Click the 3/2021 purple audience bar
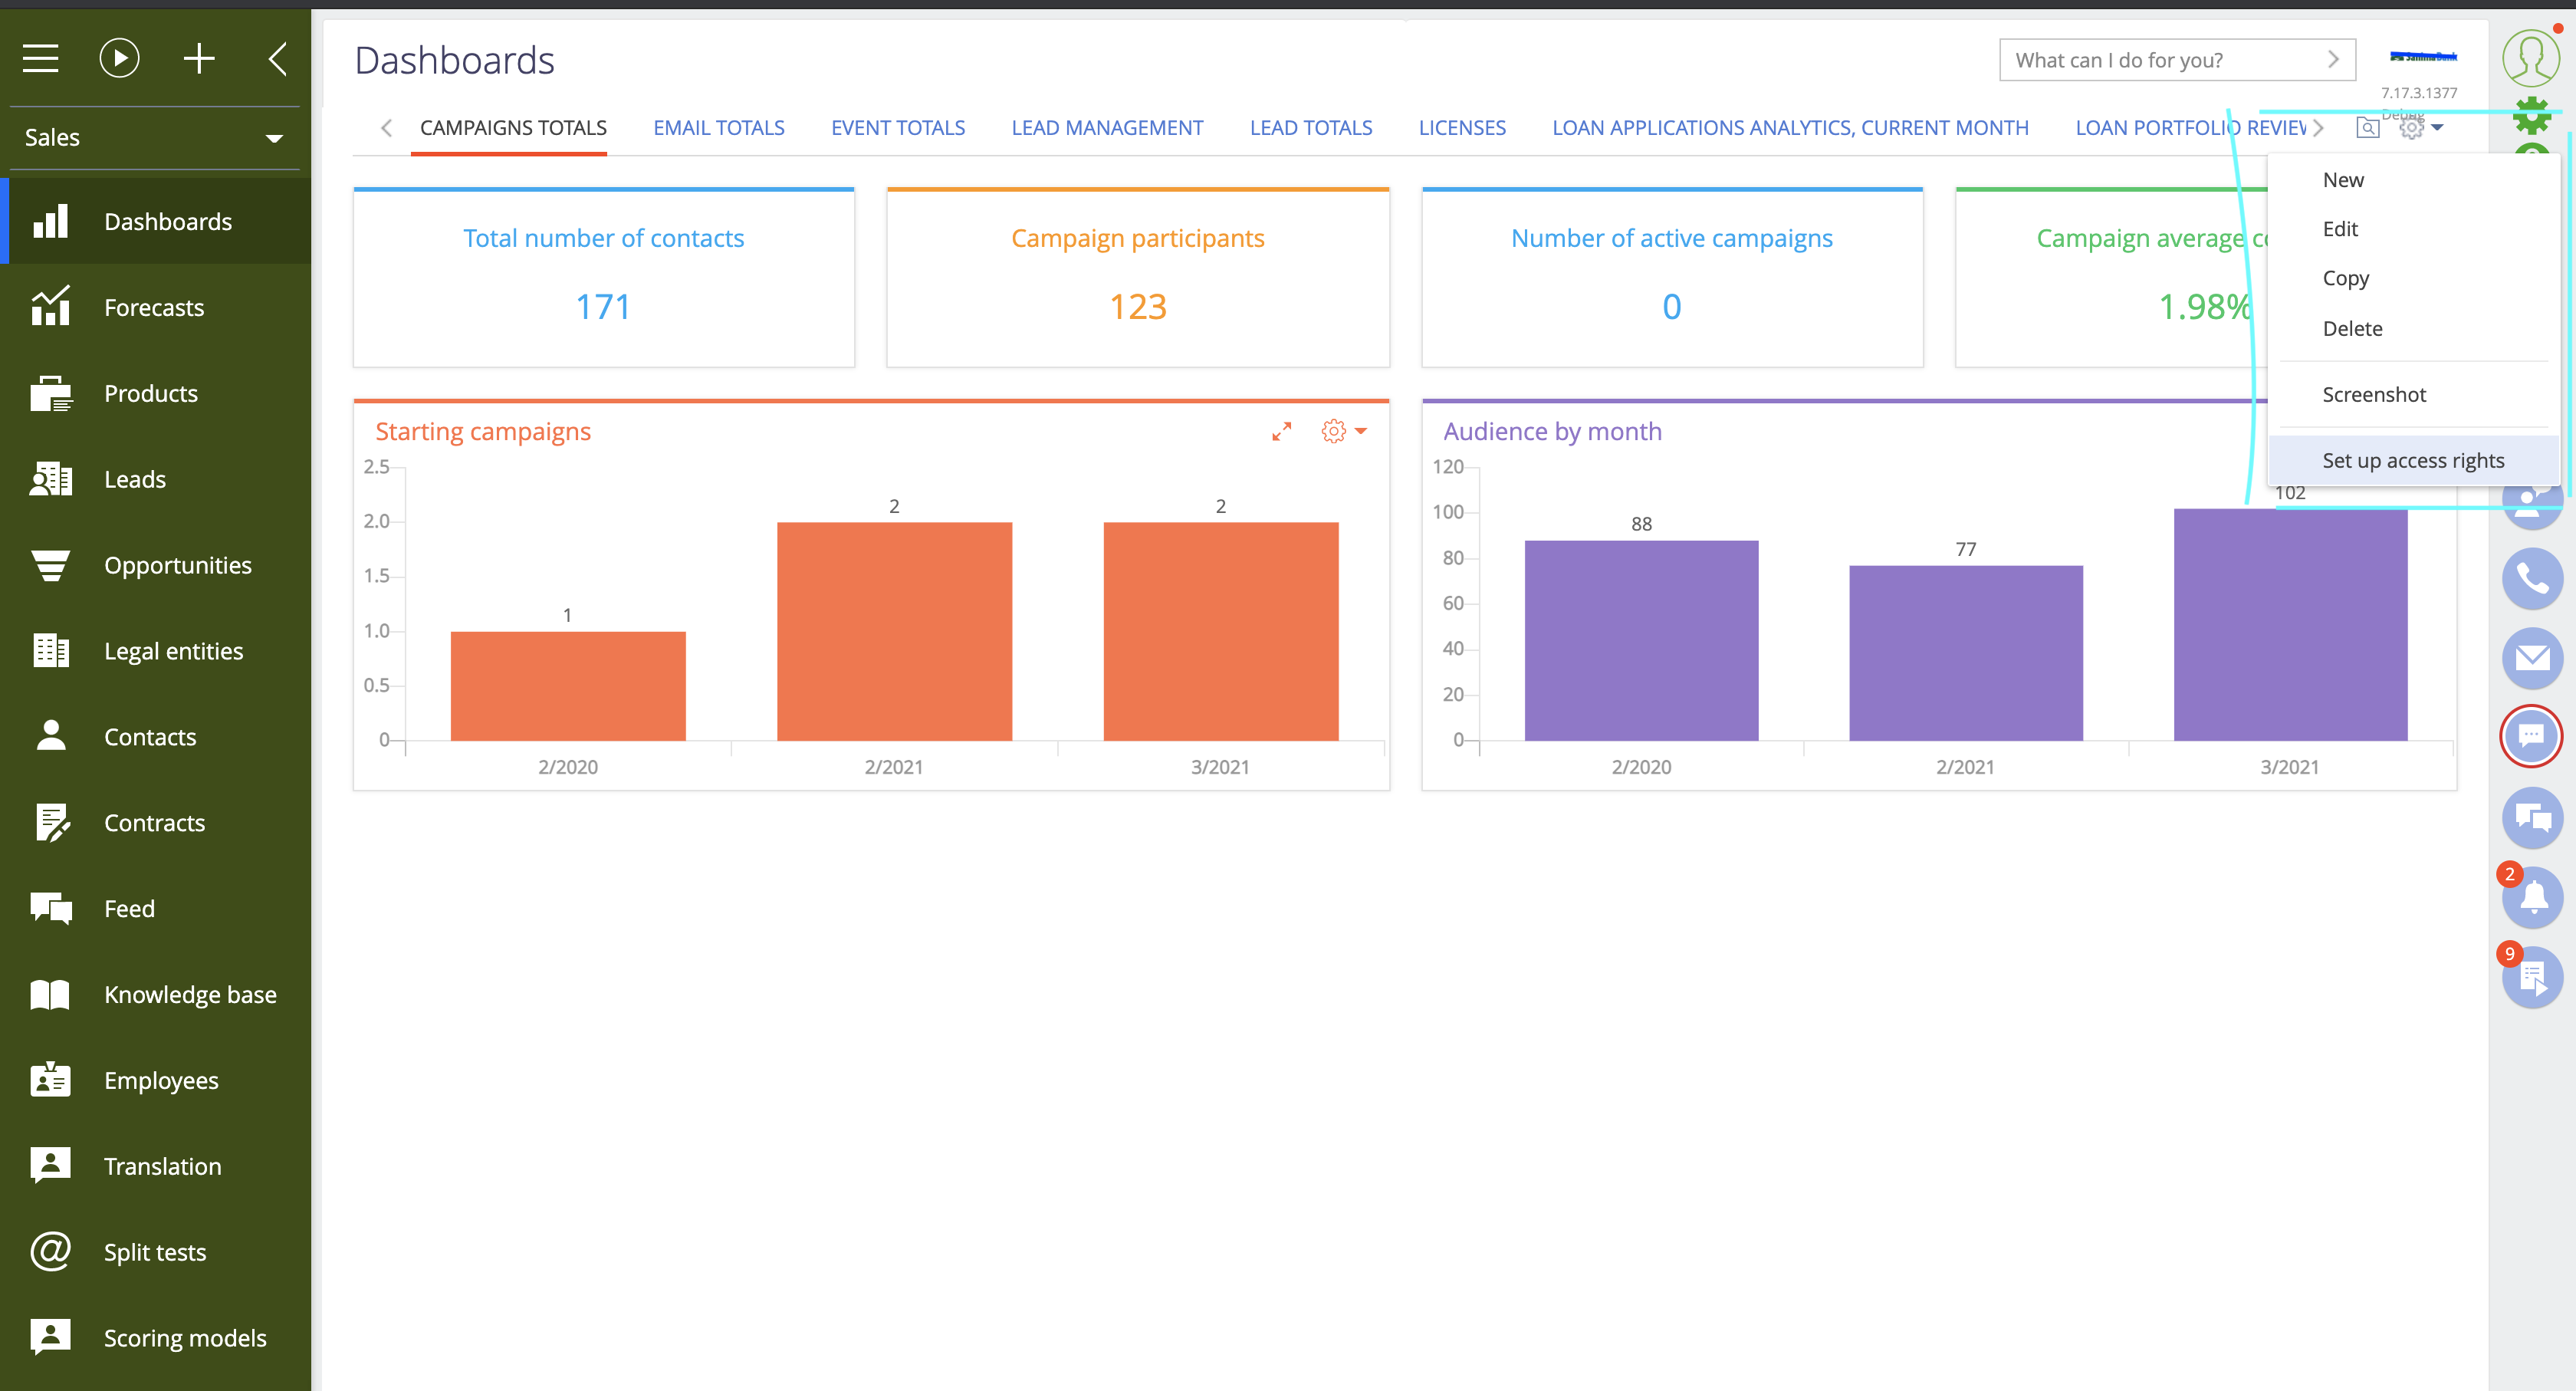This screenshot has height=1391, width=2576. pos(2290,624)
